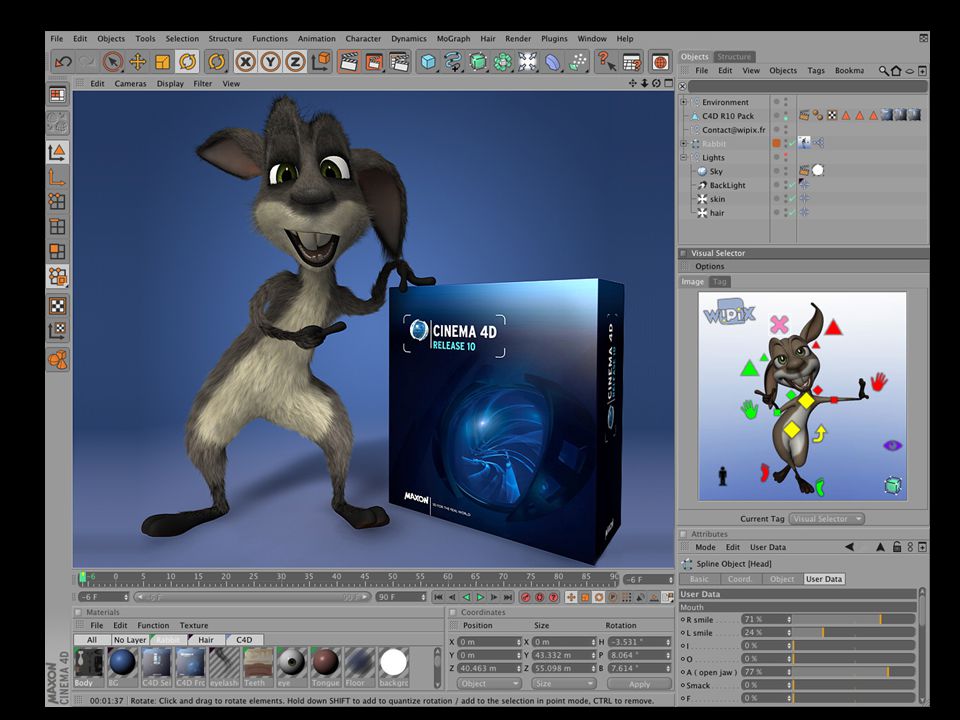Click the blue capsule deformer icon
This screenshot has width=960, height=720.
[x=553, y=62]
